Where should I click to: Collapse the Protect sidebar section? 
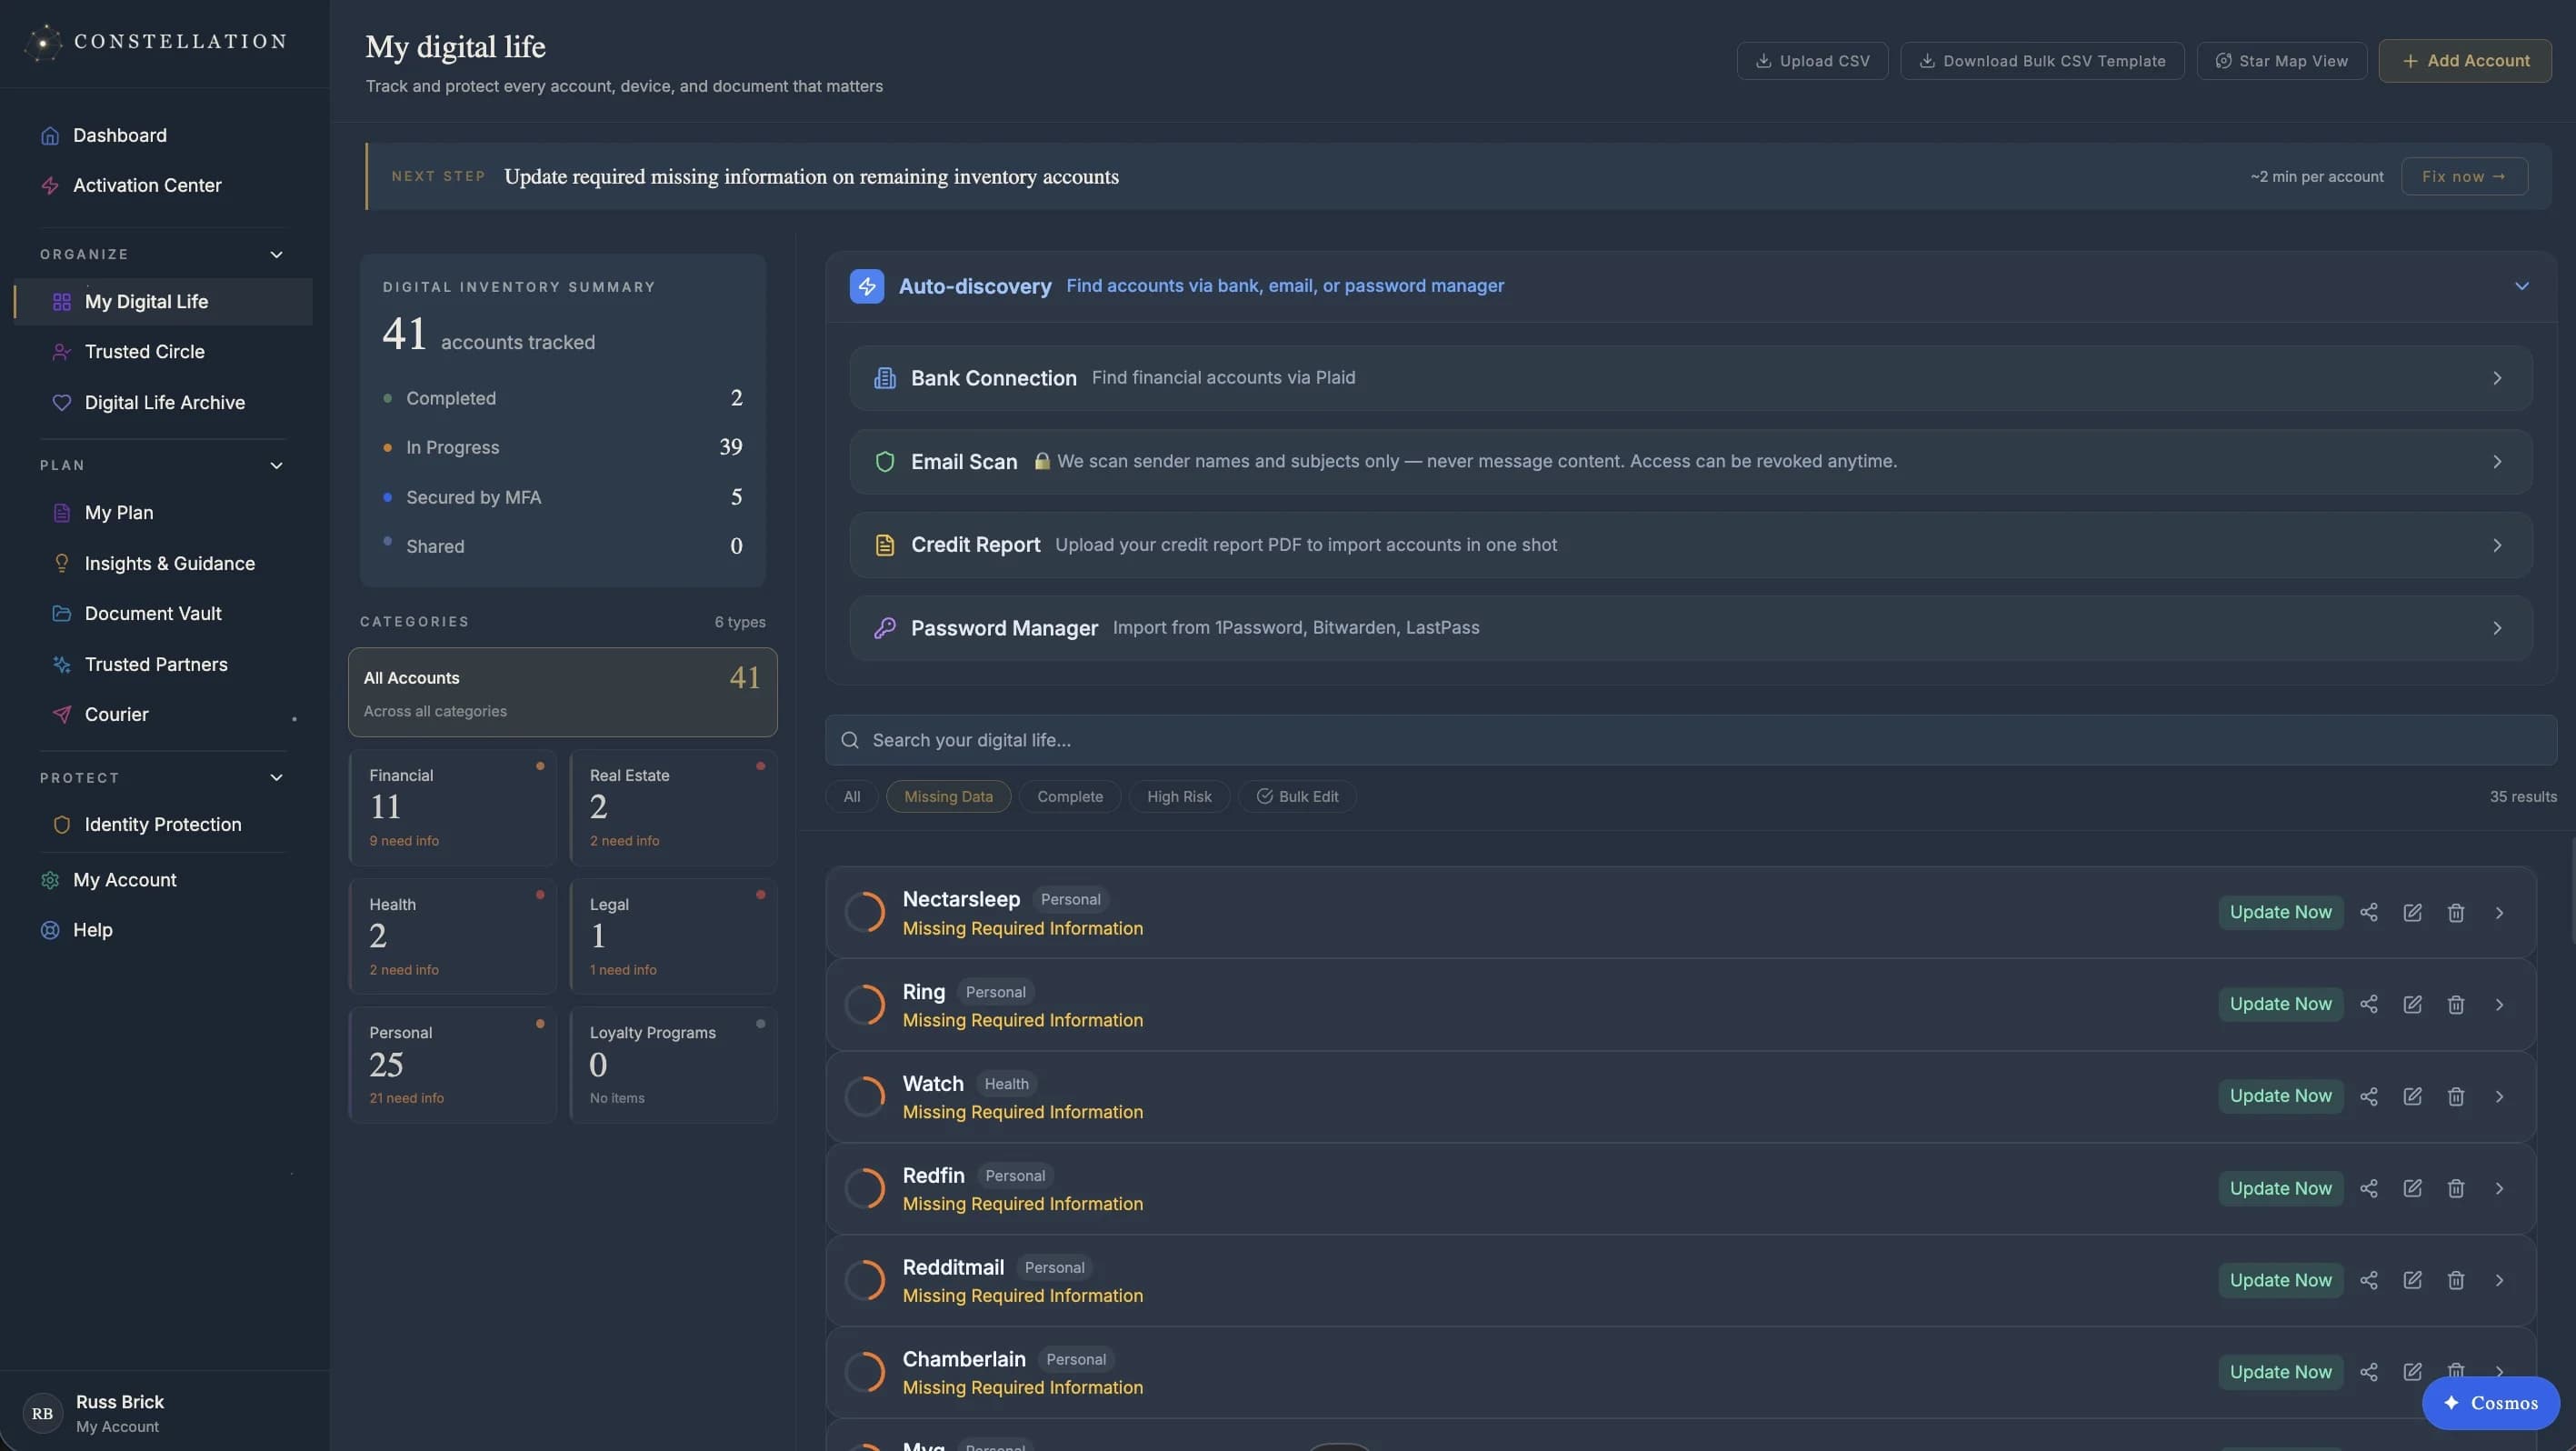pos(276,778)
